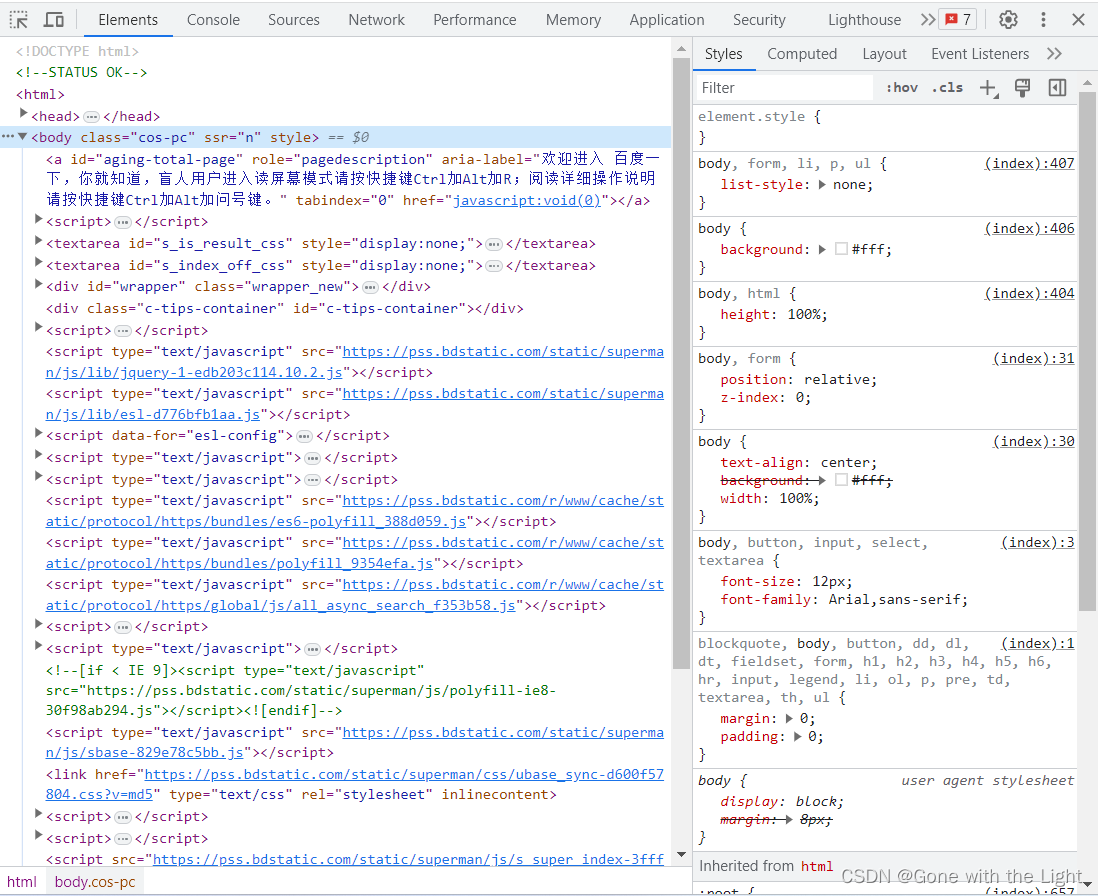Screen dimensions: 1098x896
Task: Click the Styles Filter input field
Action: 784,88
